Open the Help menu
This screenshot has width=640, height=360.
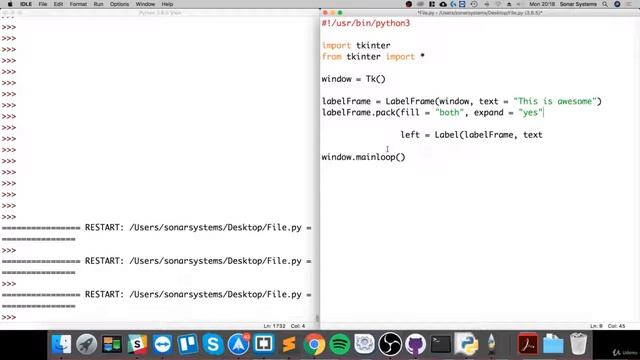167,4
